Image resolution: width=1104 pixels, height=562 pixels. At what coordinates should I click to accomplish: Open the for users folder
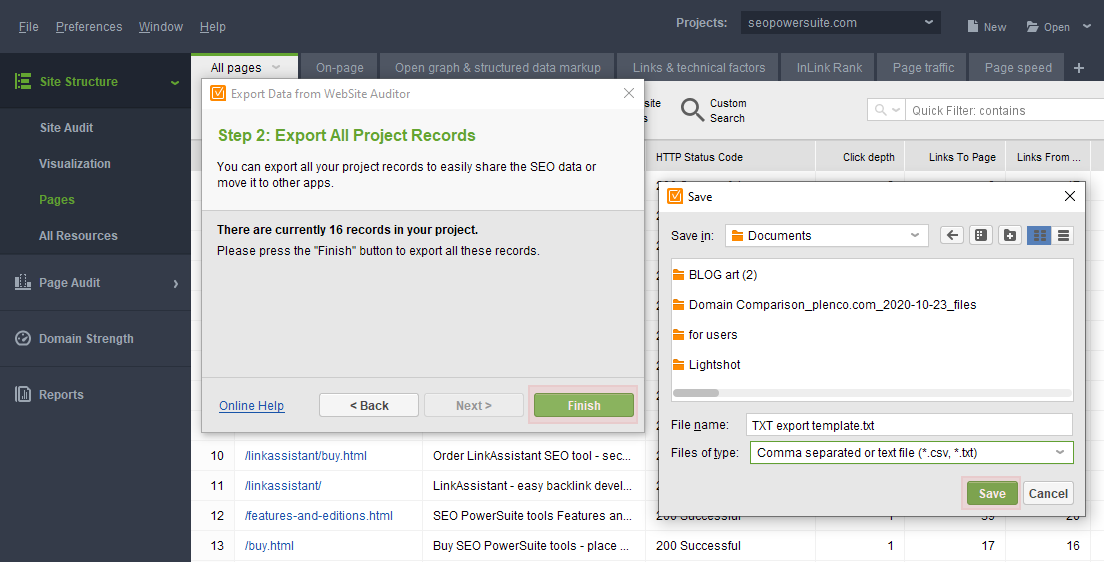click(x=705, y=335)
